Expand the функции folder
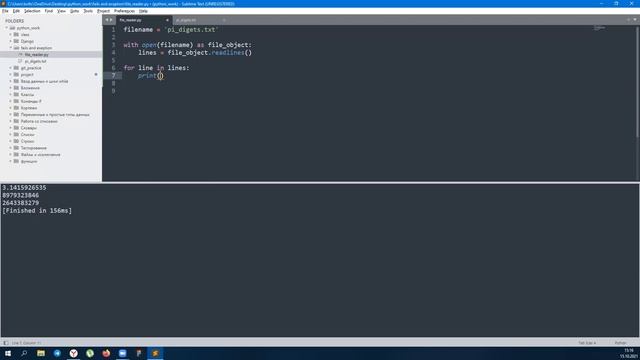Screen dimensions: 640x360 tap(11, 161)
